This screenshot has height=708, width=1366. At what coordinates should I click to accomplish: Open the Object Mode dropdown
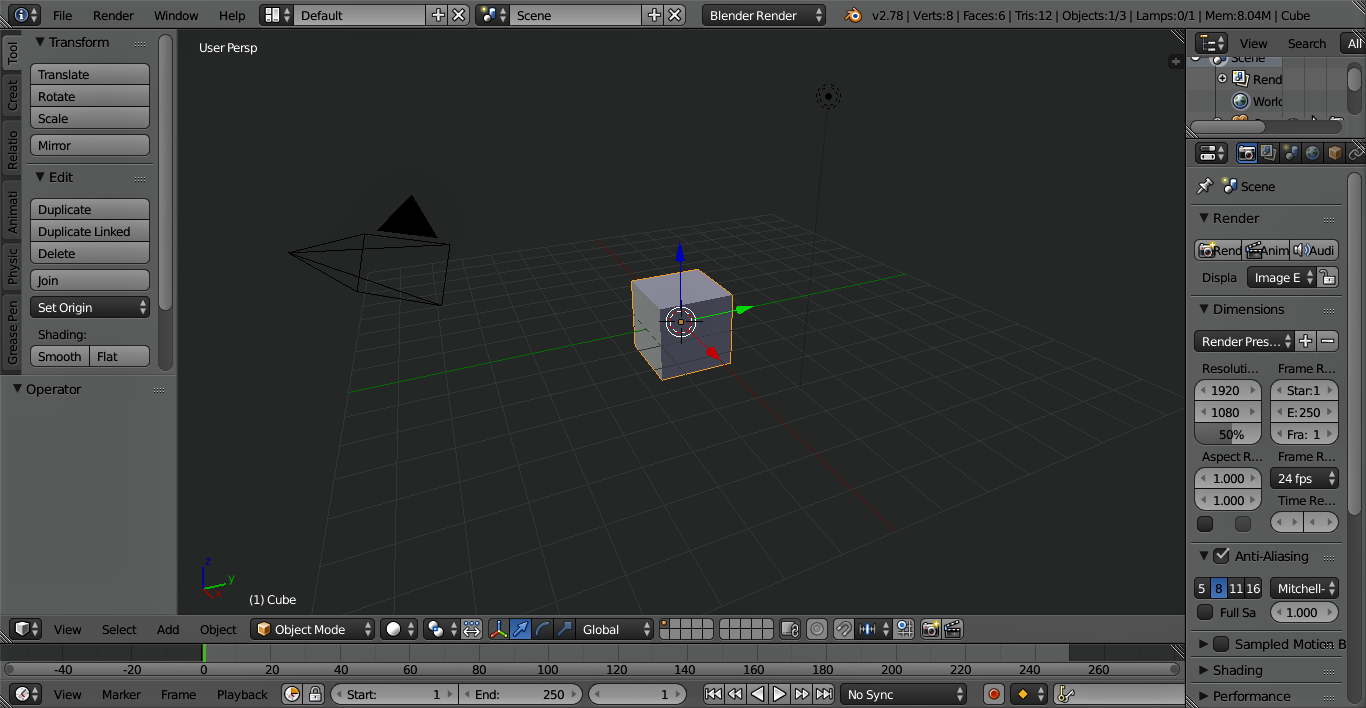(311, 629)
